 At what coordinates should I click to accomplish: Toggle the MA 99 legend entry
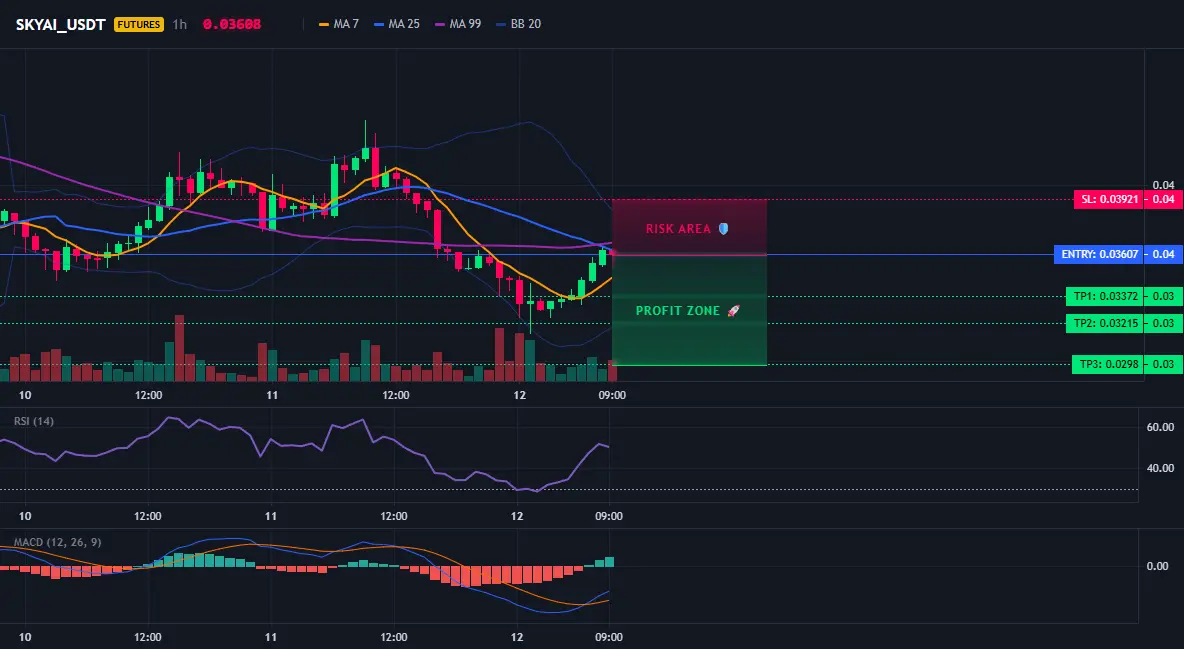coord(458,24)
